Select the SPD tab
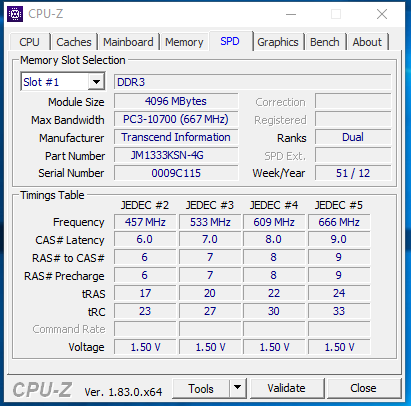Screen dimensions: 411x406 pyautogui.click(x=230, y=41)
